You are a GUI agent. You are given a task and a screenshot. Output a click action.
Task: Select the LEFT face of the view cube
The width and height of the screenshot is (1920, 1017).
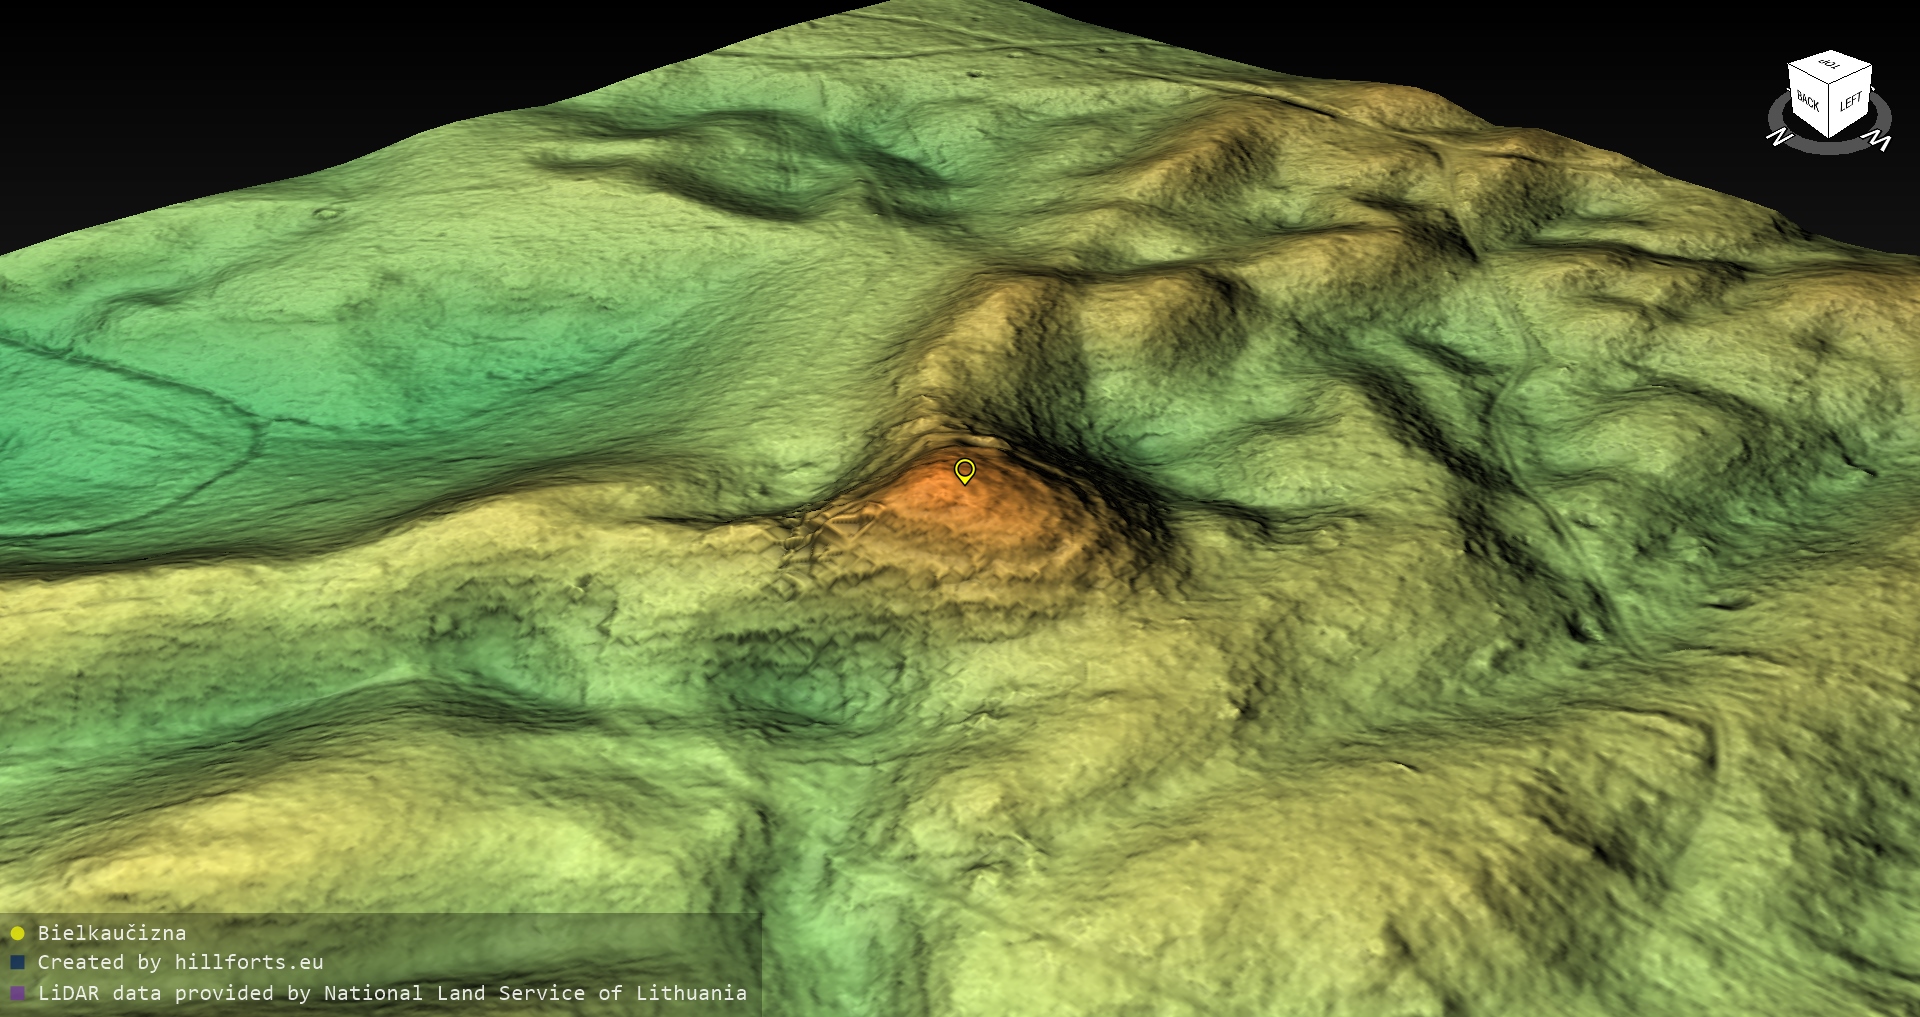pos(1851,102)
